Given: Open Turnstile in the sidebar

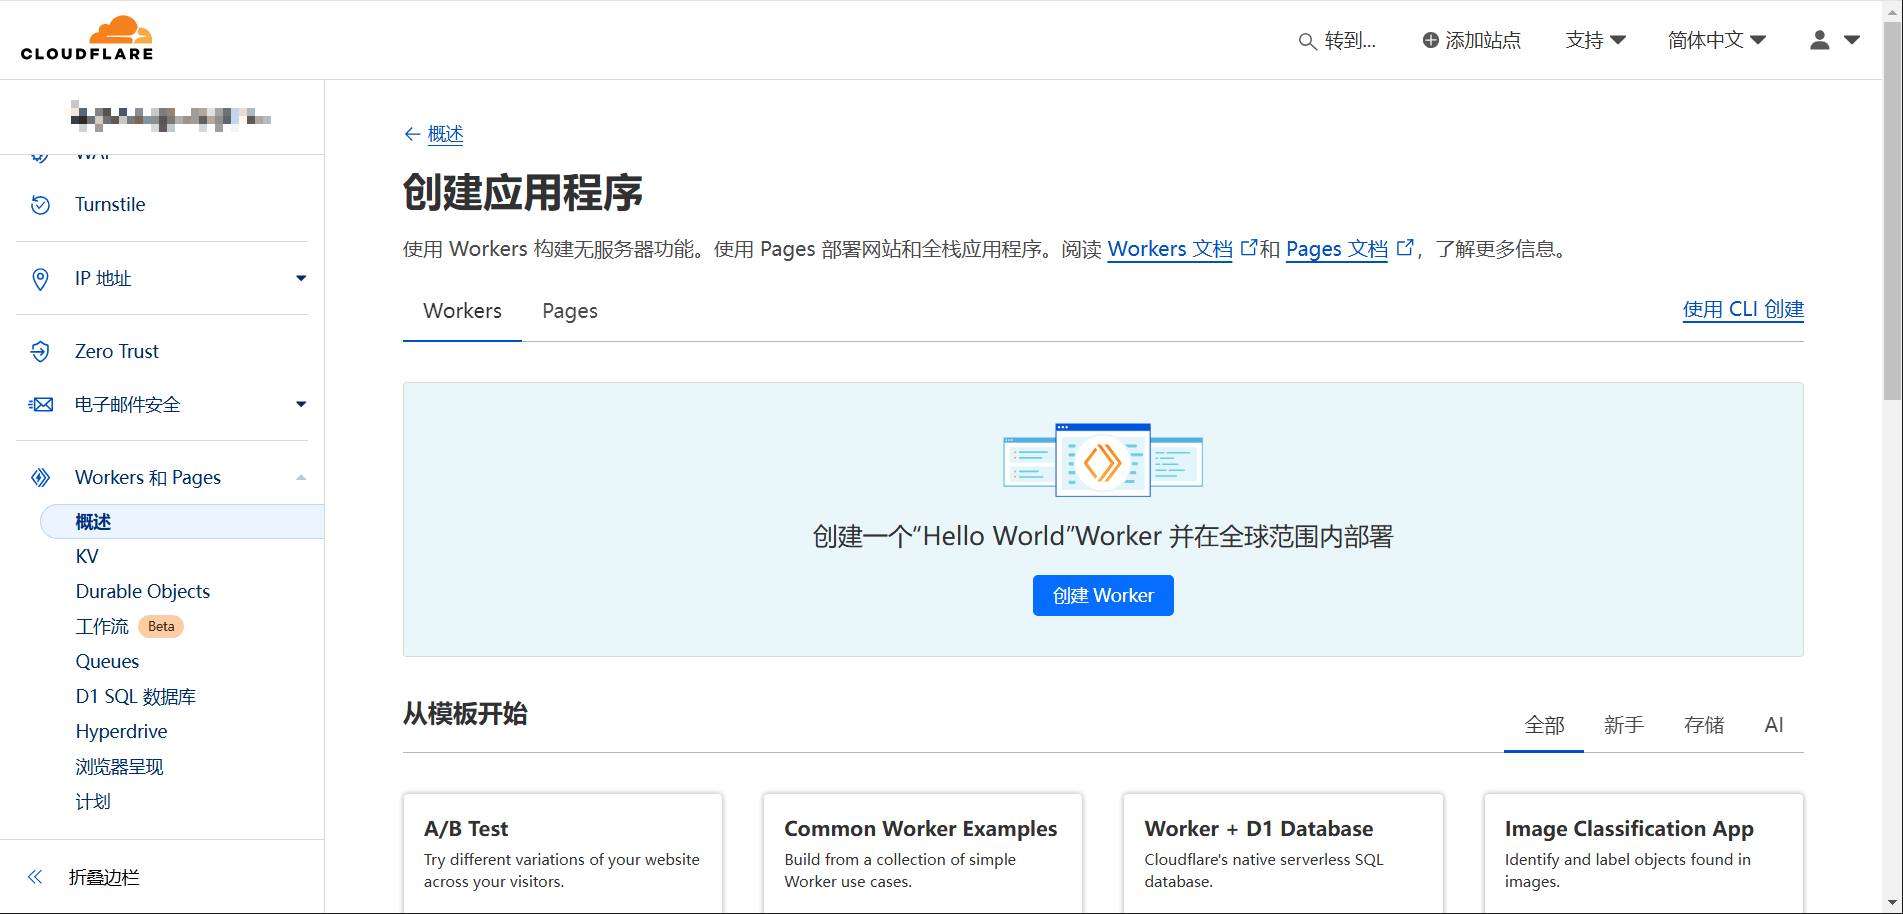Looking at the screenshot, I should (x=110, y=205).
